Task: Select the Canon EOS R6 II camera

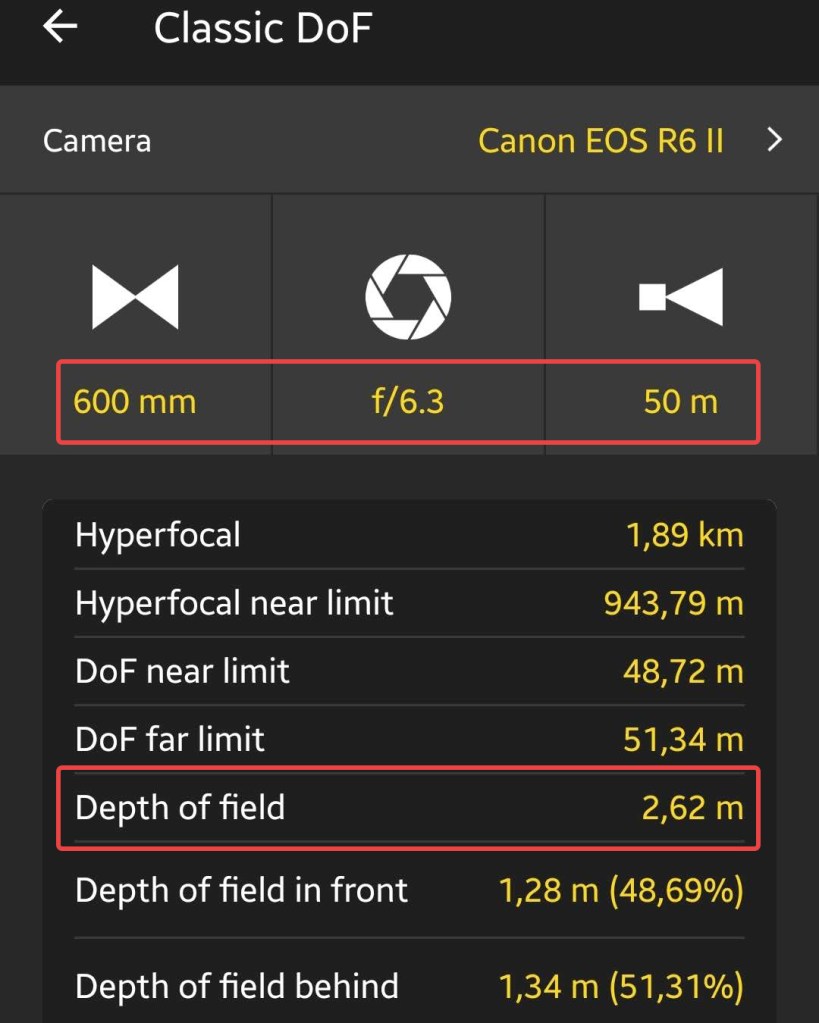Action: pos(600,140)
